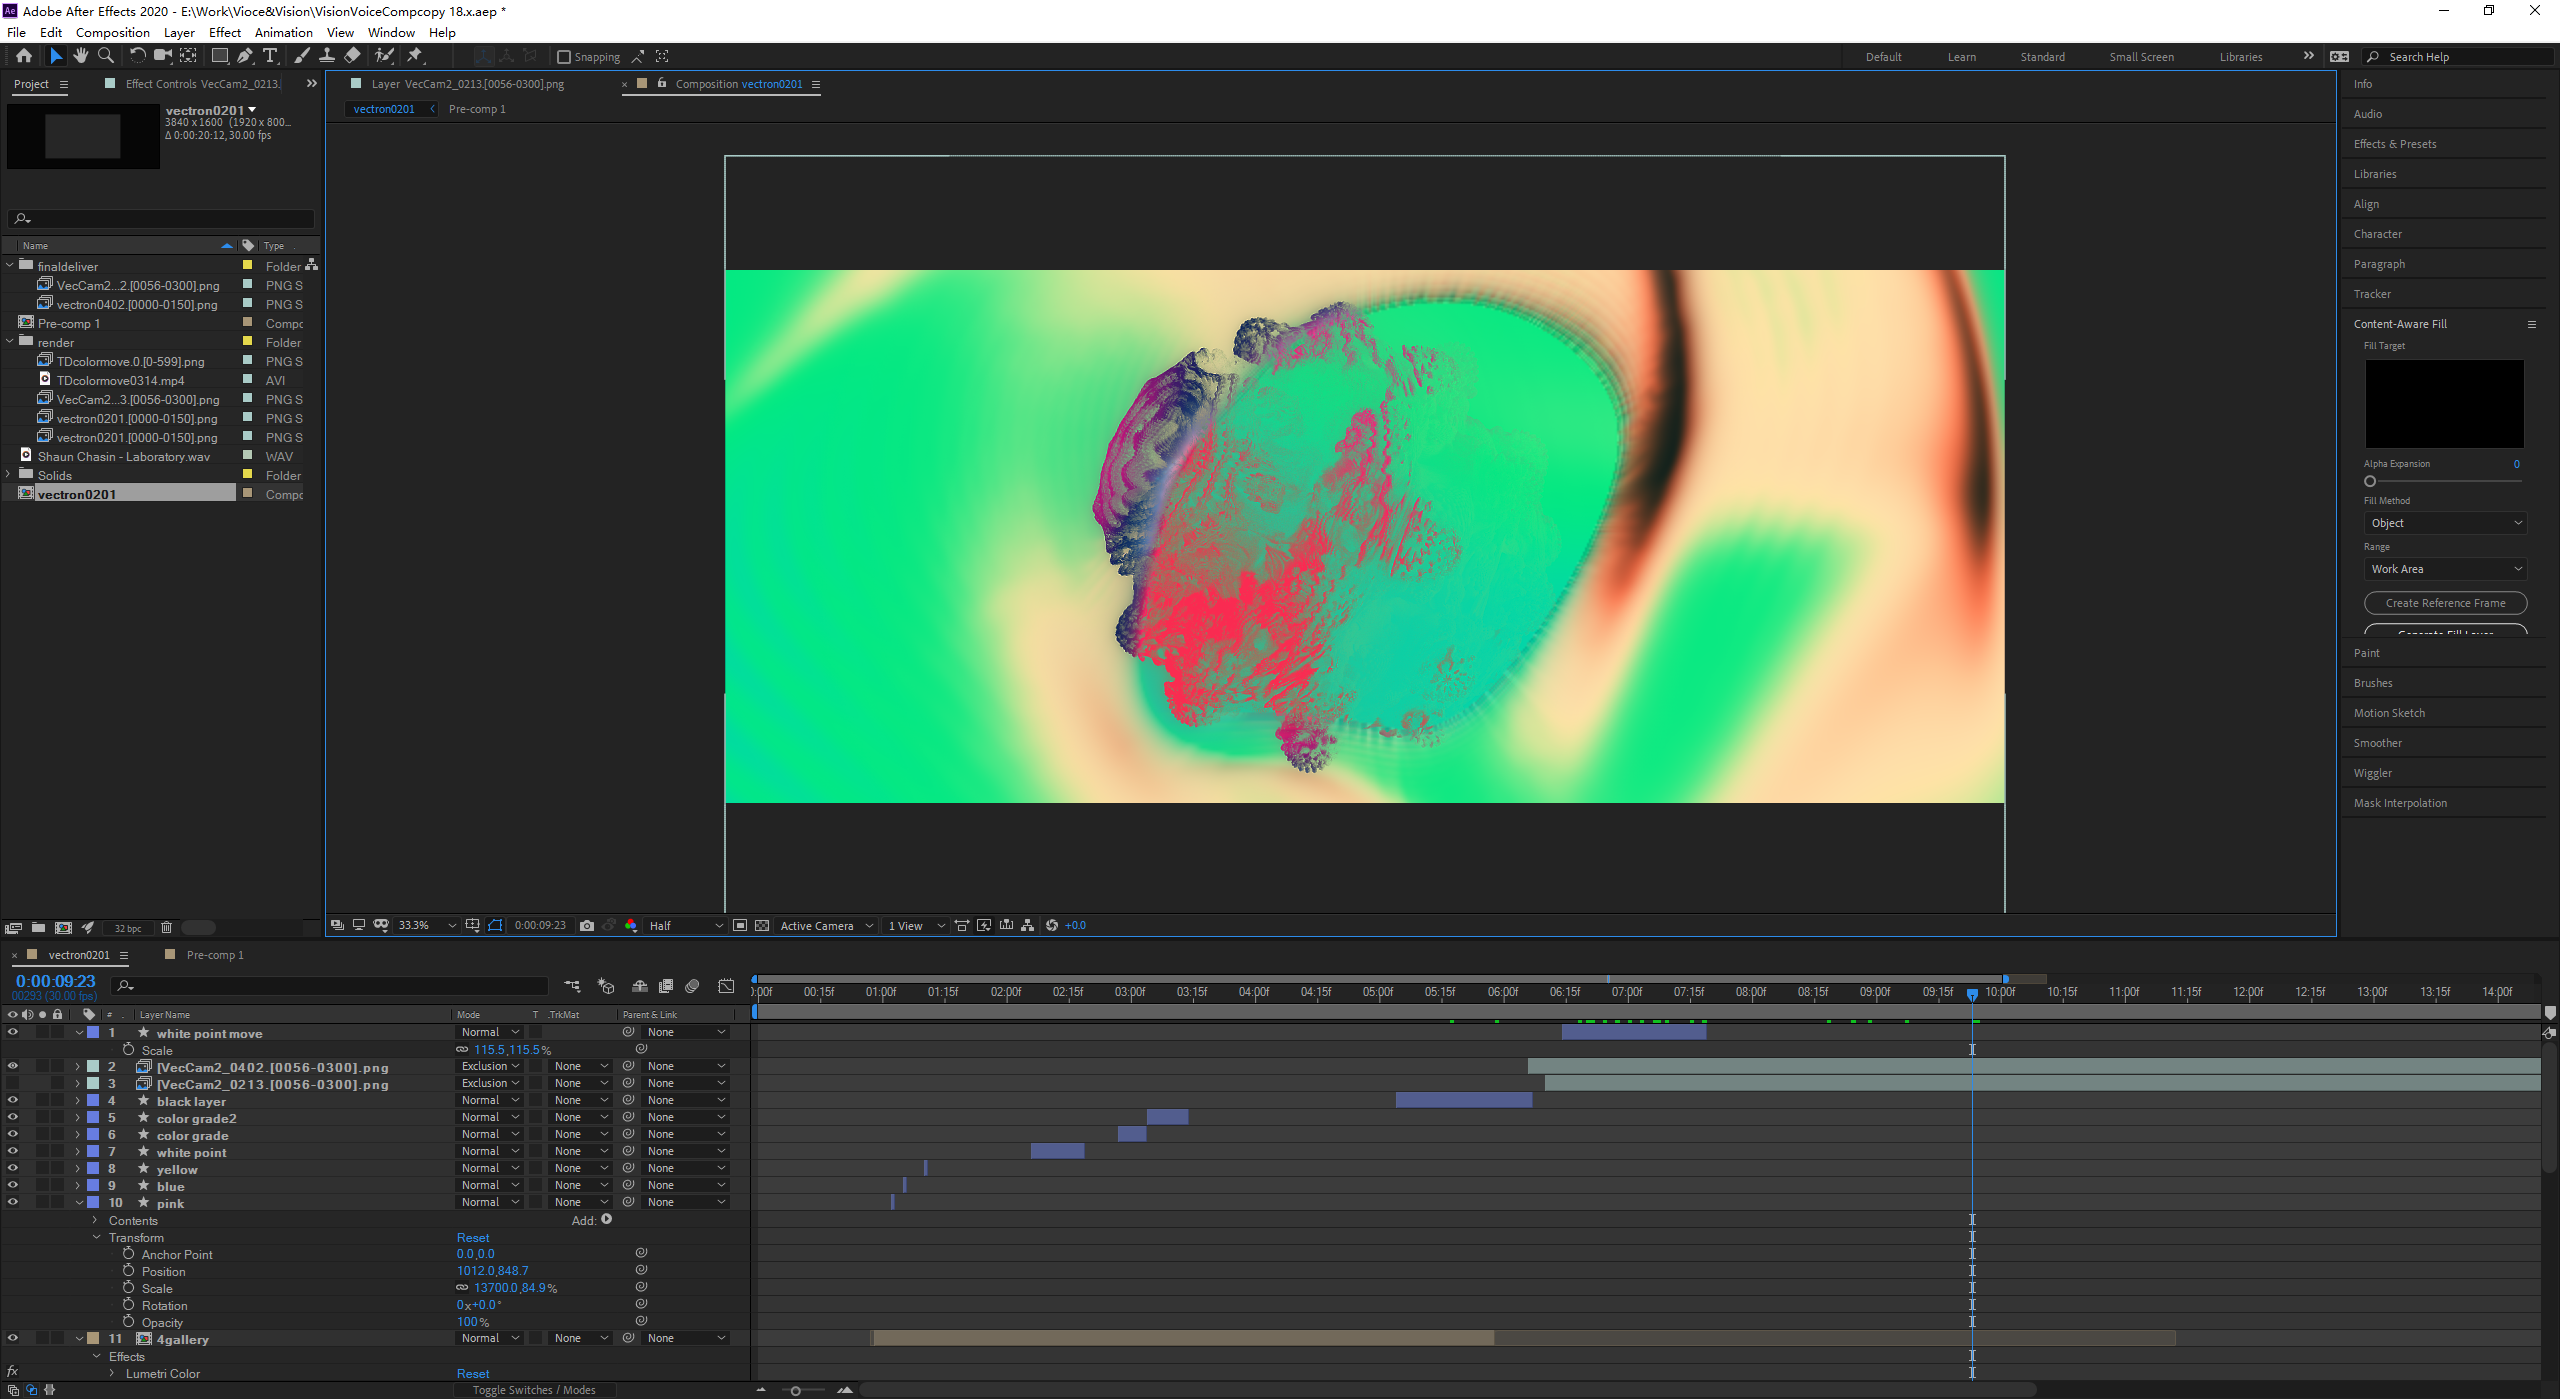Hide the black layer with eye toggle
The height and width of the screenshot is (1399, 2560).
[x=13, y=1100]
